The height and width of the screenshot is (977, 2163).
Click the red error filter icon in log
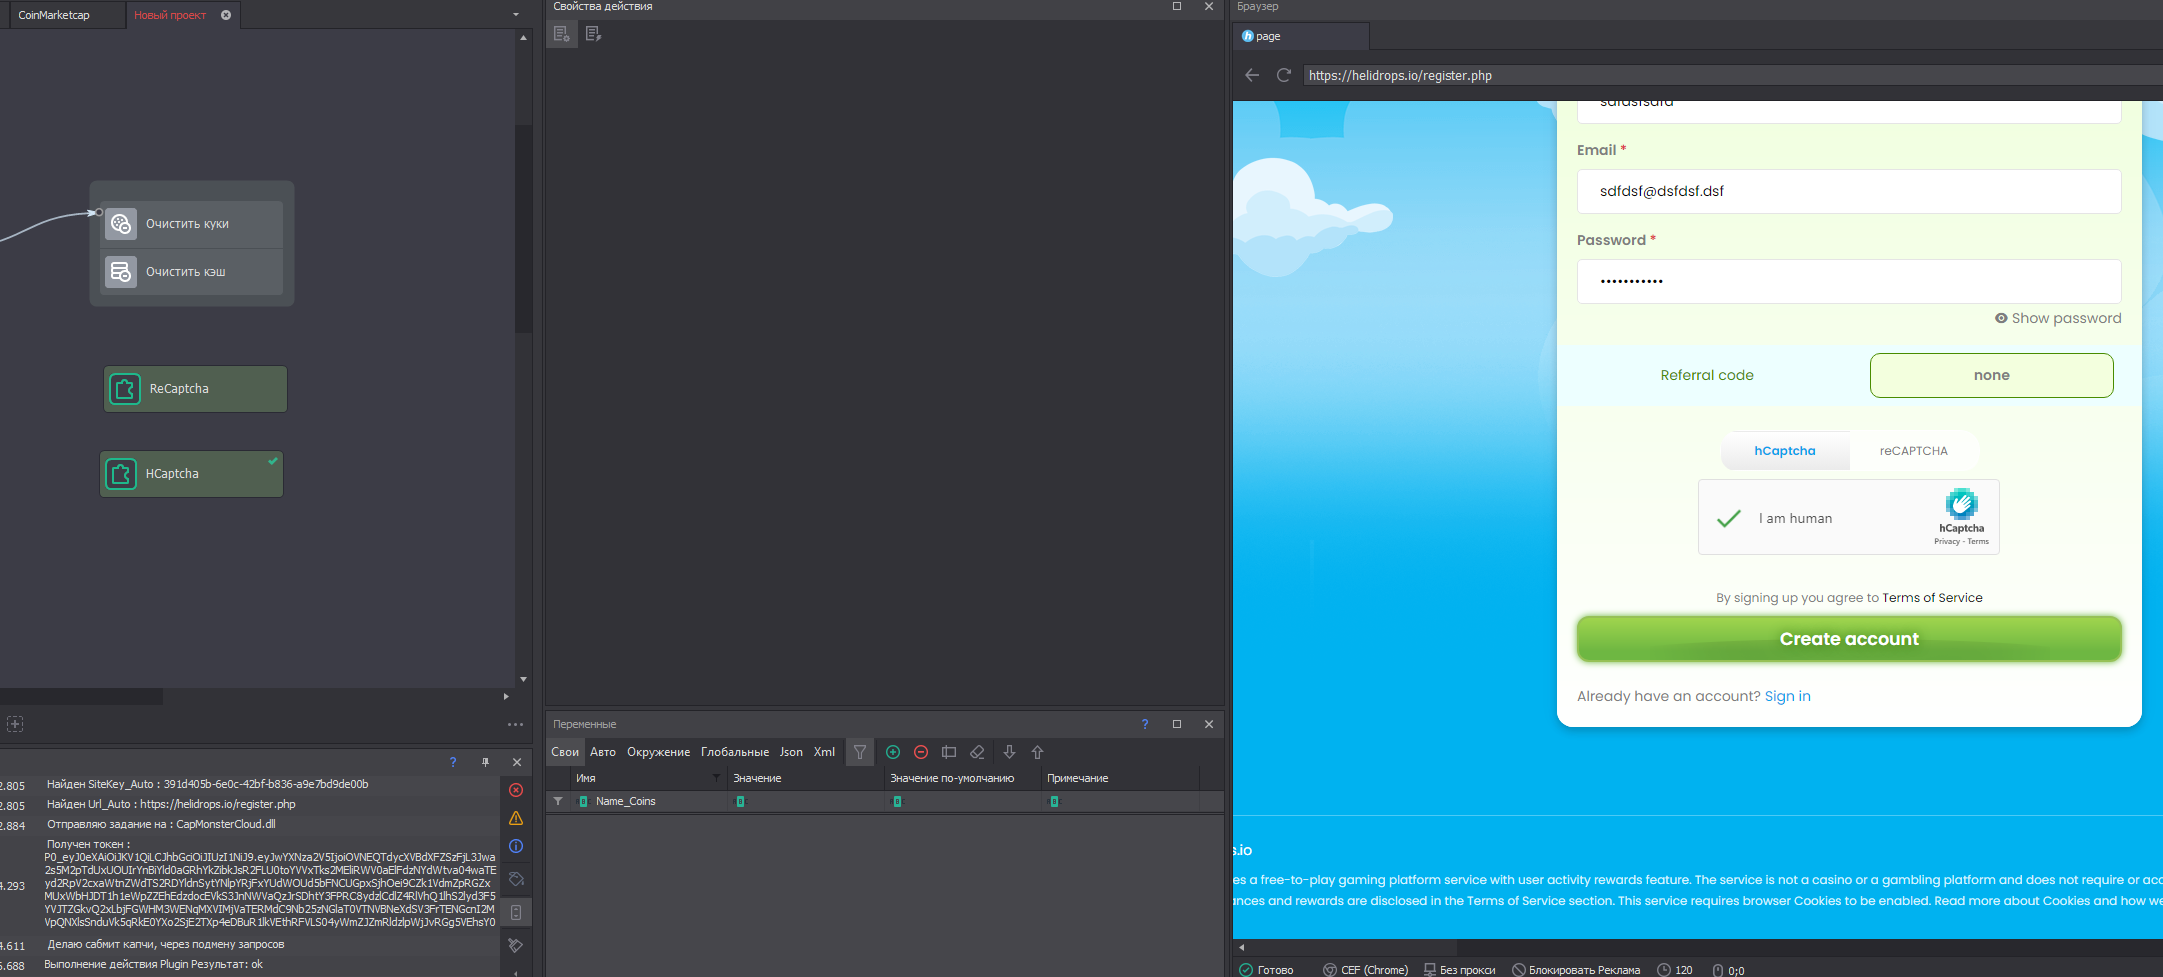(x=516, y=790)
